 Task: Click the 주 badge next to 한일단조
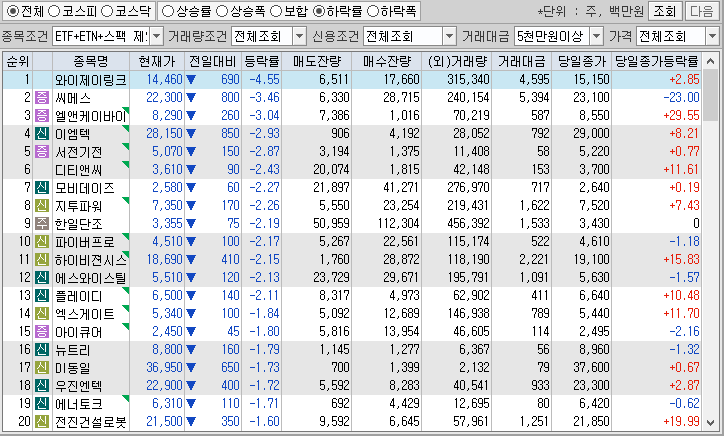pos(42,224)
